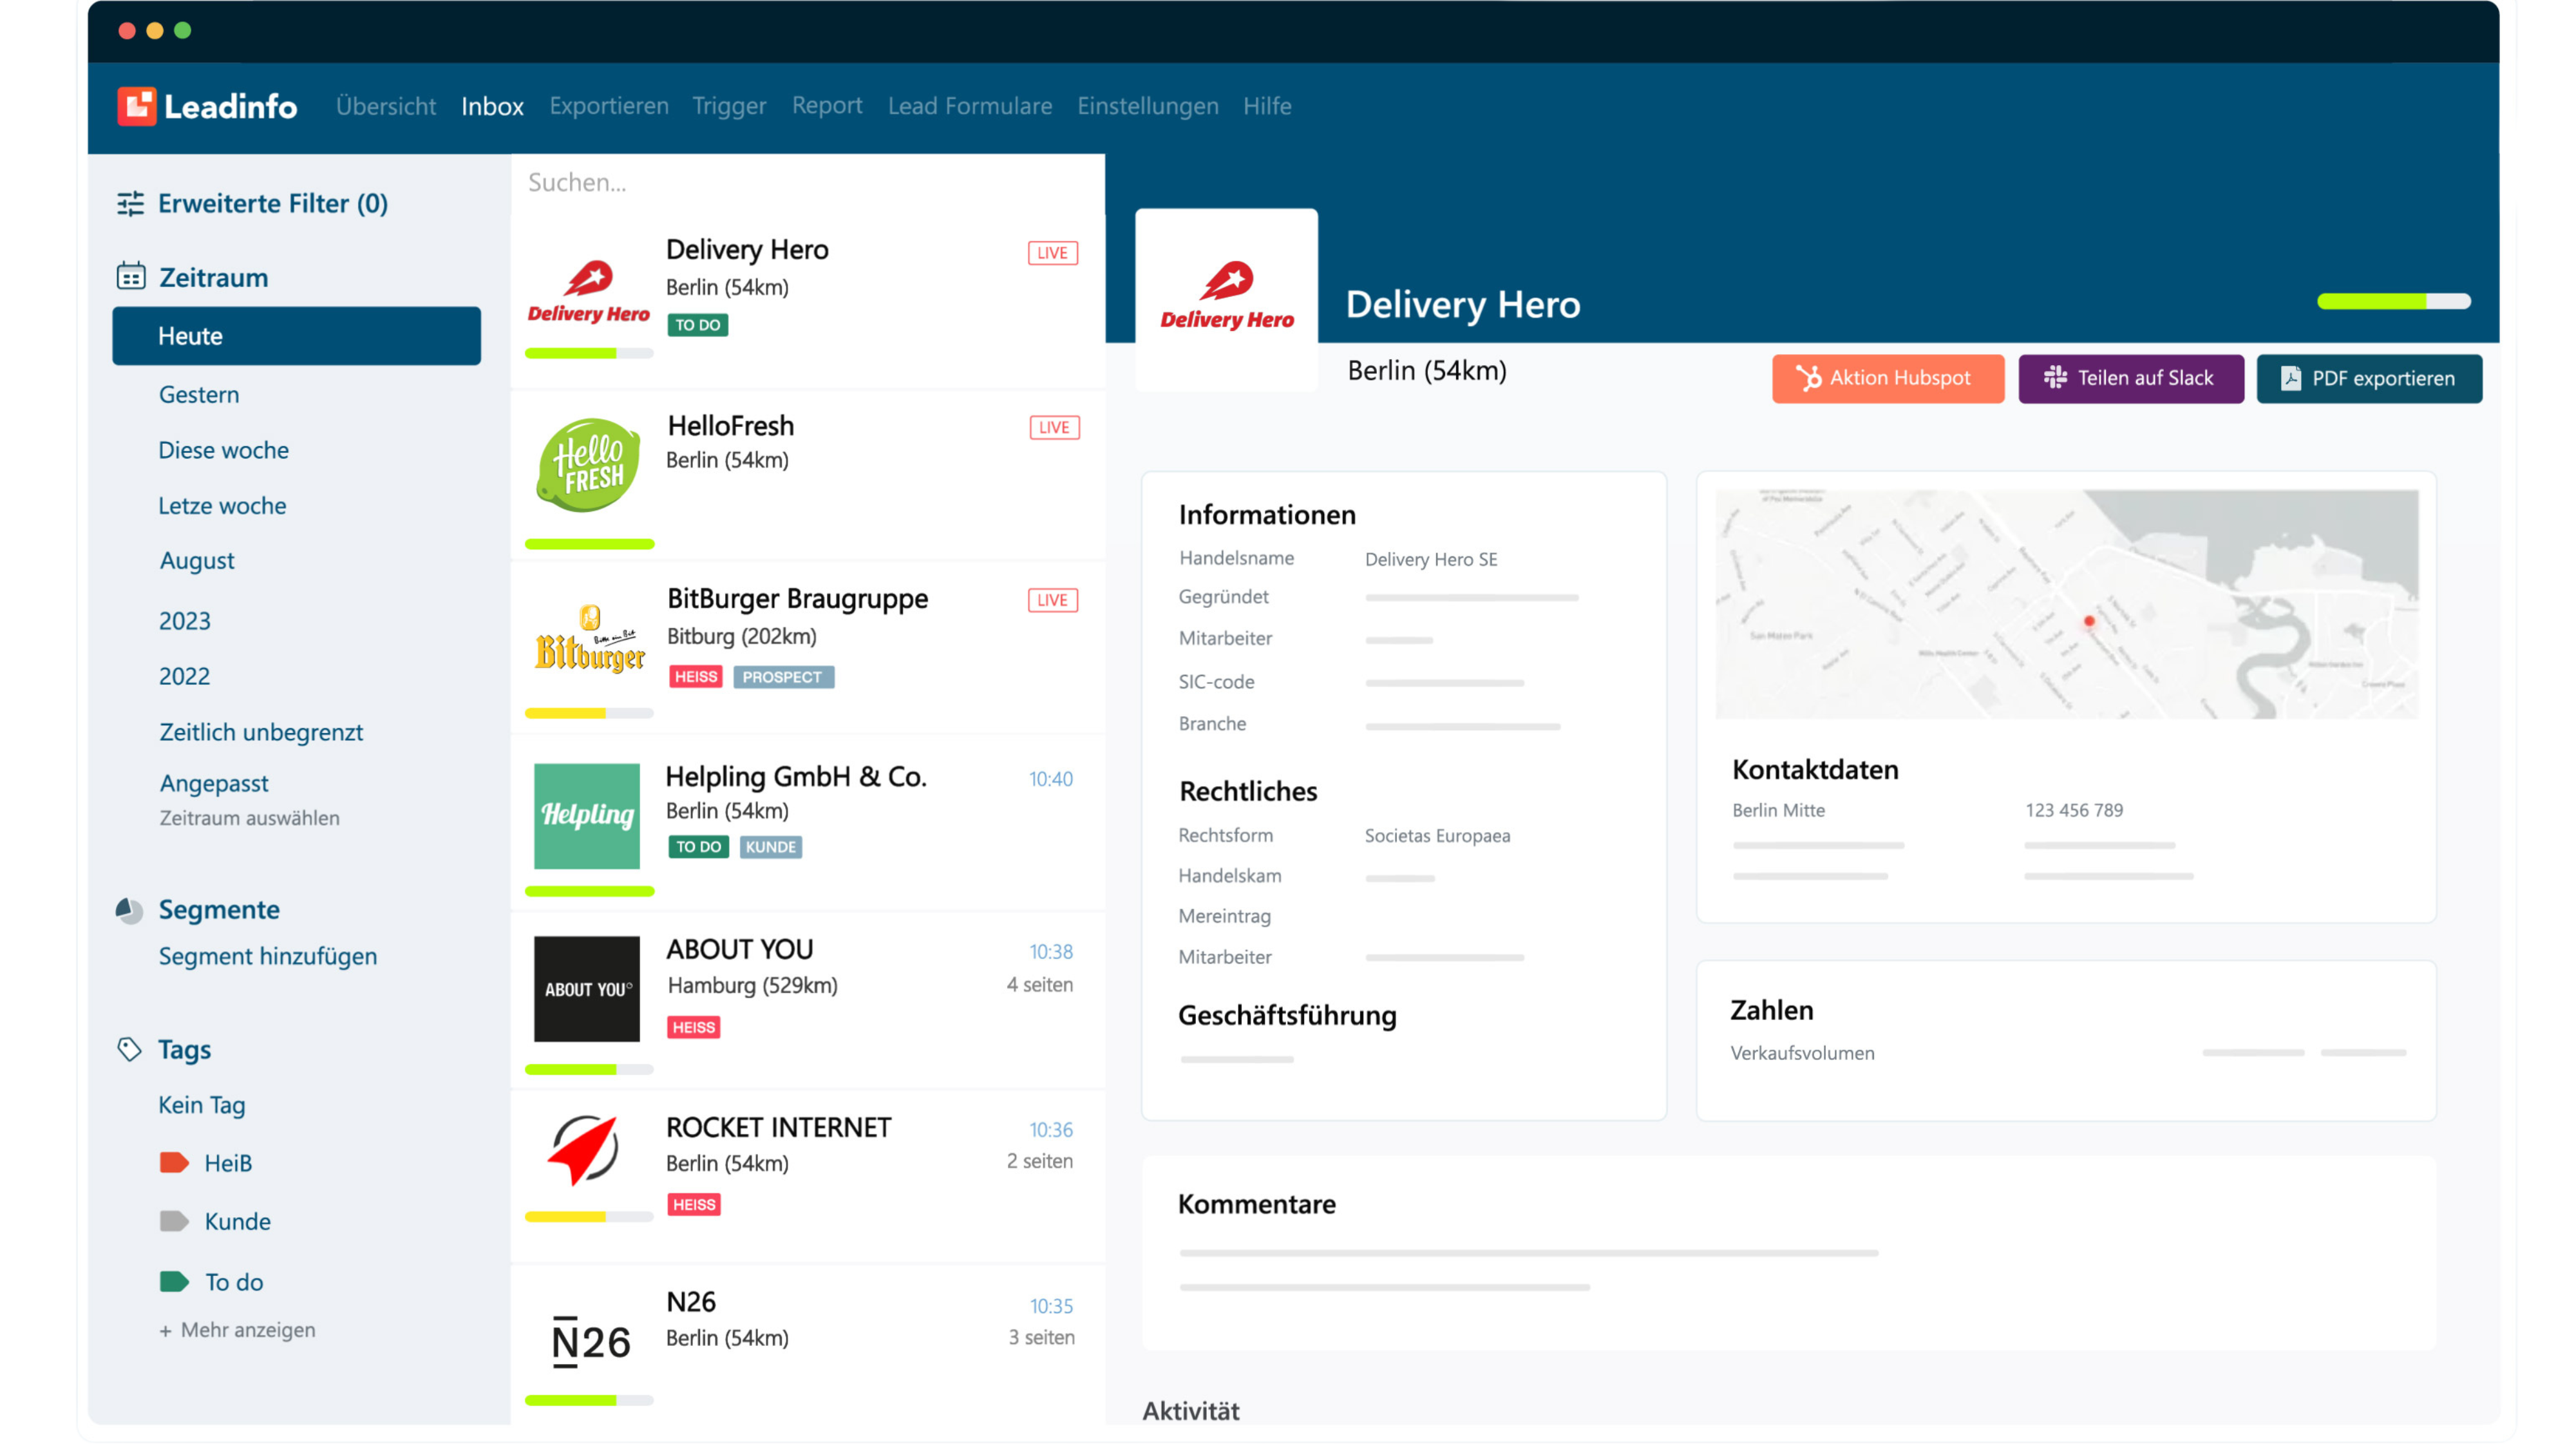Open Erweiterte Filter (0)

pyautogui.click(x=273, y=203)
